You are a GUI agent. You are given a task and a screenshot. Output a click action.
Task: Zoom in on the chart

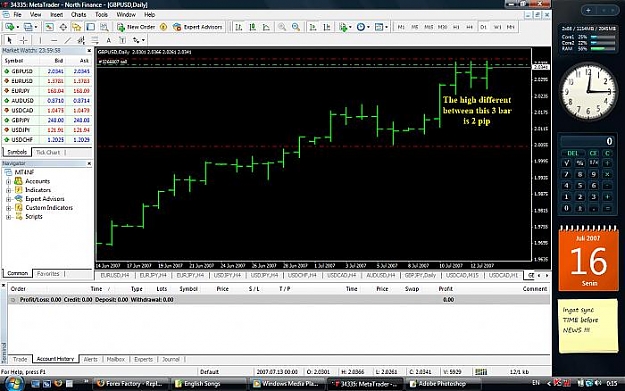click(x=282, y=27)
